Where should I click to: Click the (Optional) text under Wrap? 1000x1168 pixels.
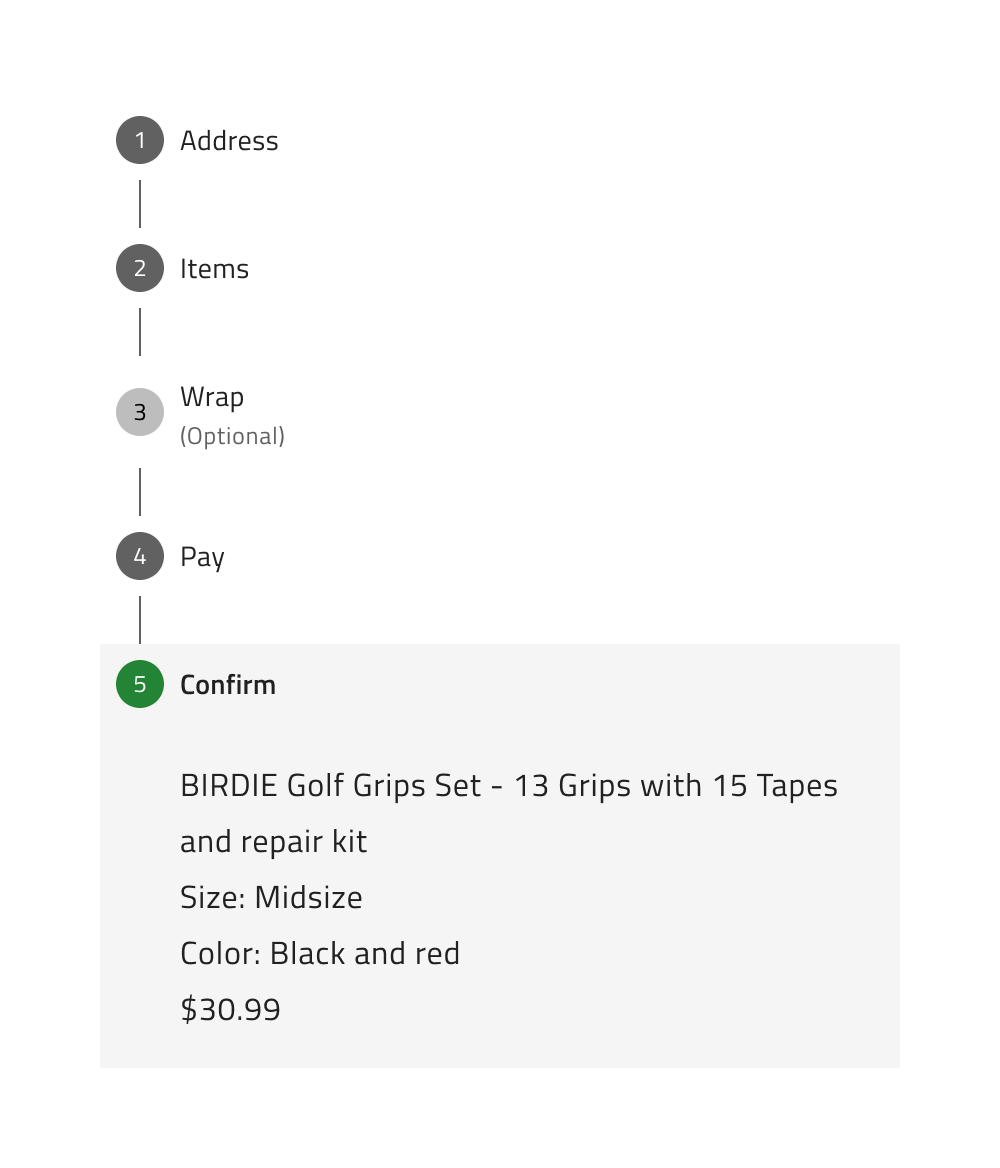[x=232, y=437]
